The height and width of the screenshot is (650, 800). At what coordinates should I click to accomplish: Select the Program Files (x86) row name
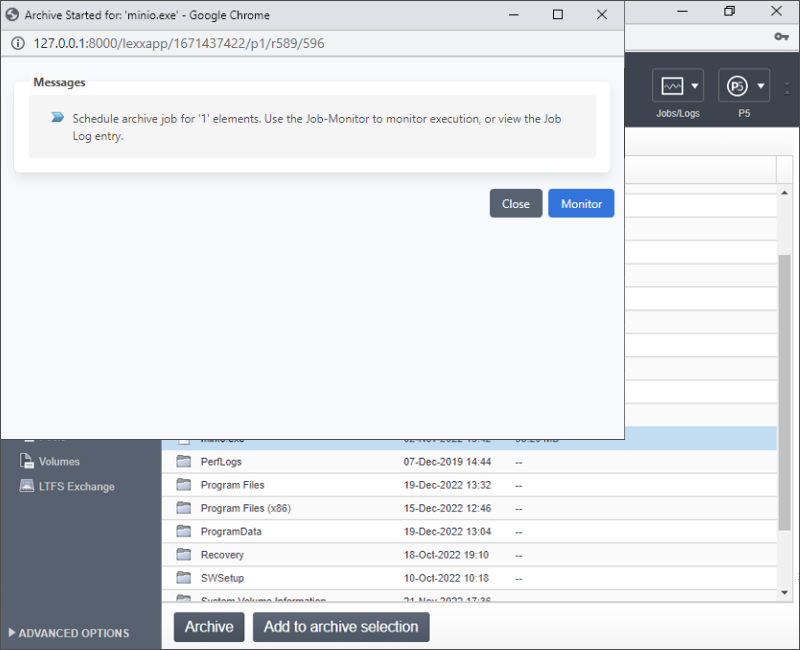[x=246, y=508]
